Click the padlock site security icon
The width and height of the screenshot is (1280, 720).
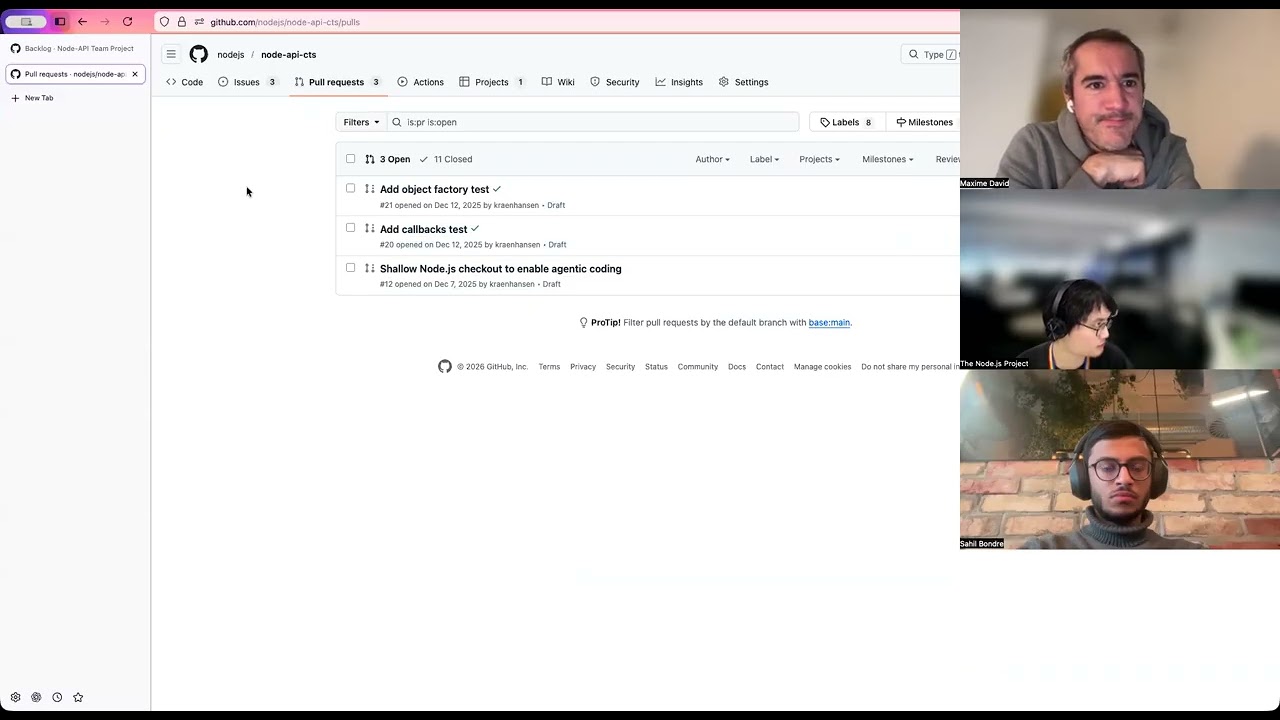pyautogui.click(x=181, y=21)
